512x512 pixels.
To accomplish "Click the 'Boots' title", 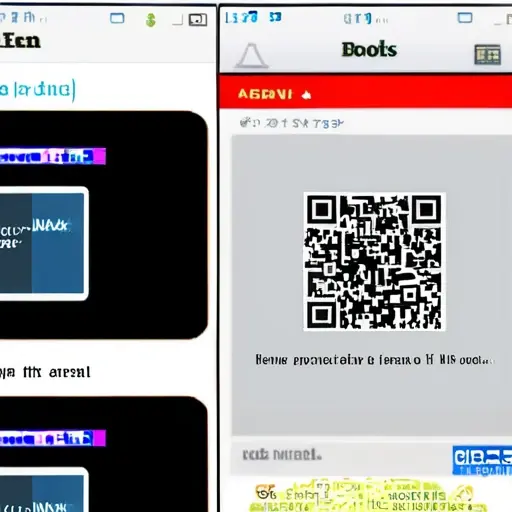I will 369,50.
